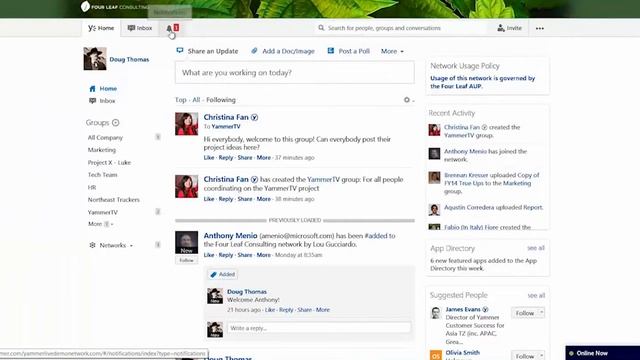Open dropdown arrow beside James Evans Follow
The image size is (640, 360).
tap(541, 313)
